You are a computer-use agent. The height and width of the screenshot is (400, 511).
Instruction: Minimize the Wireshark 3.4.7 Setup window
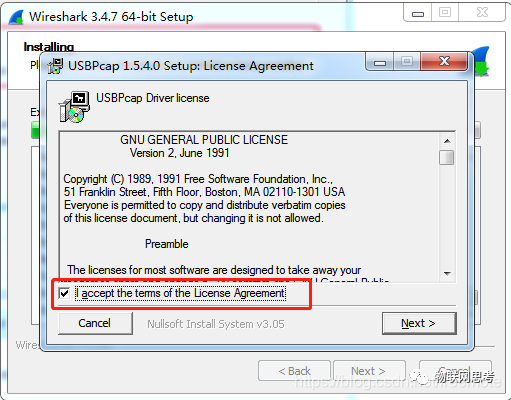click(x=418, y=13)
